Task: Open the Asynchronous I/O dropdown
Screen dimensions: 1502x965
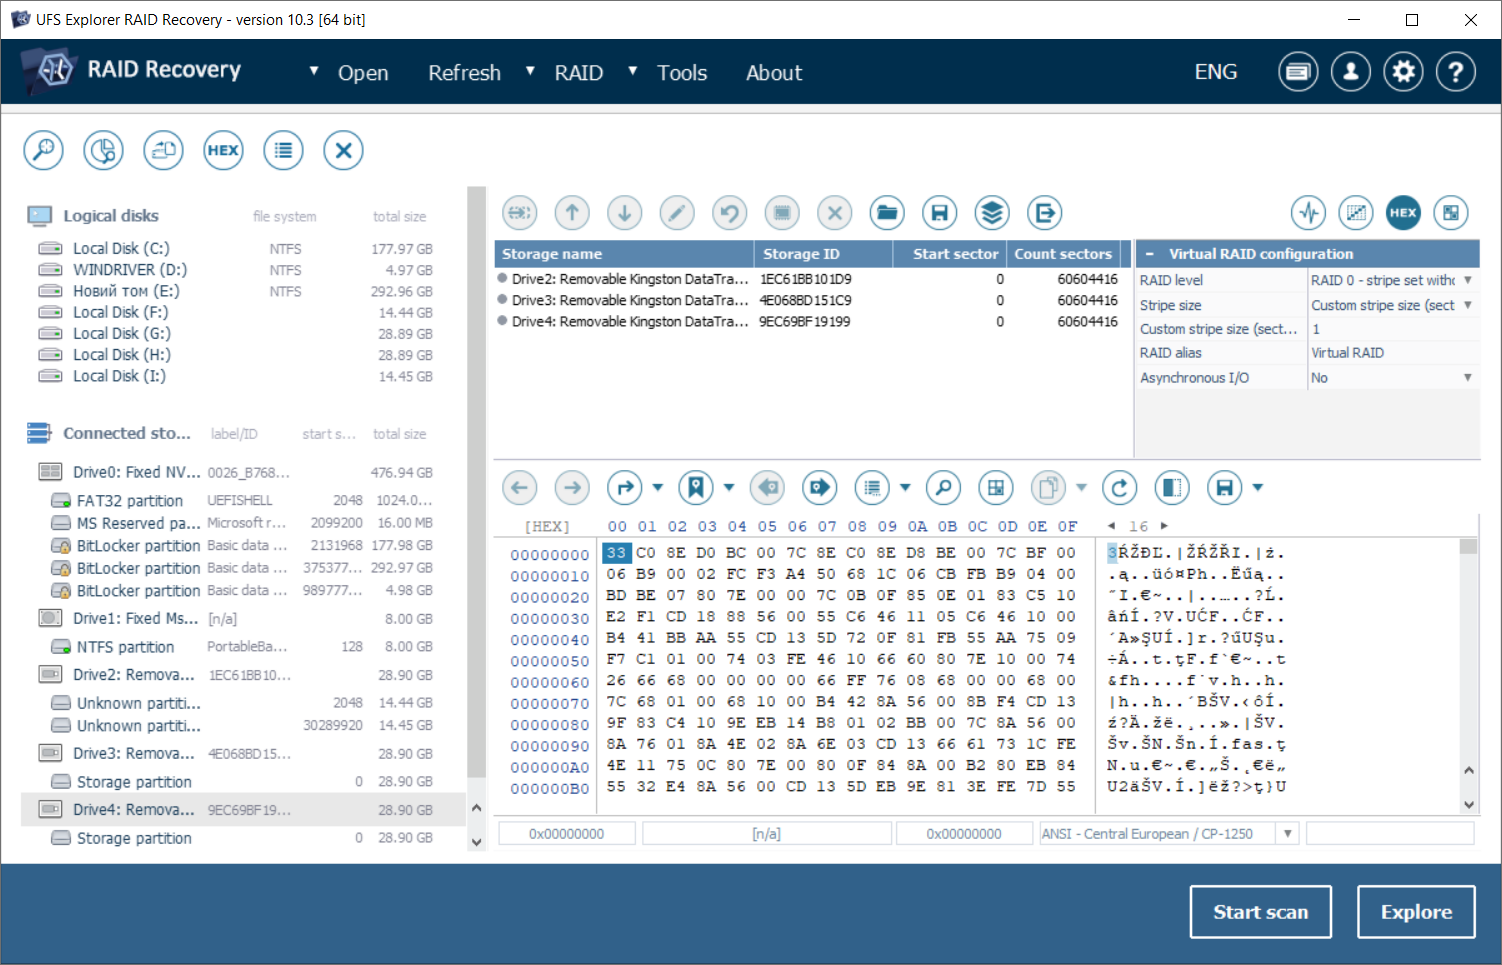Action: click(x=1468, y=378)
